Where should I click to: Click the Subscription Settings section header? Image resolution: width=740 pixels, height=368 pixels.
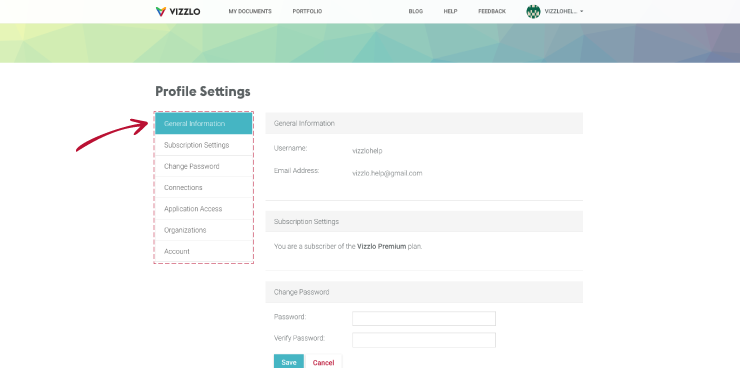[x=424, y=221]
